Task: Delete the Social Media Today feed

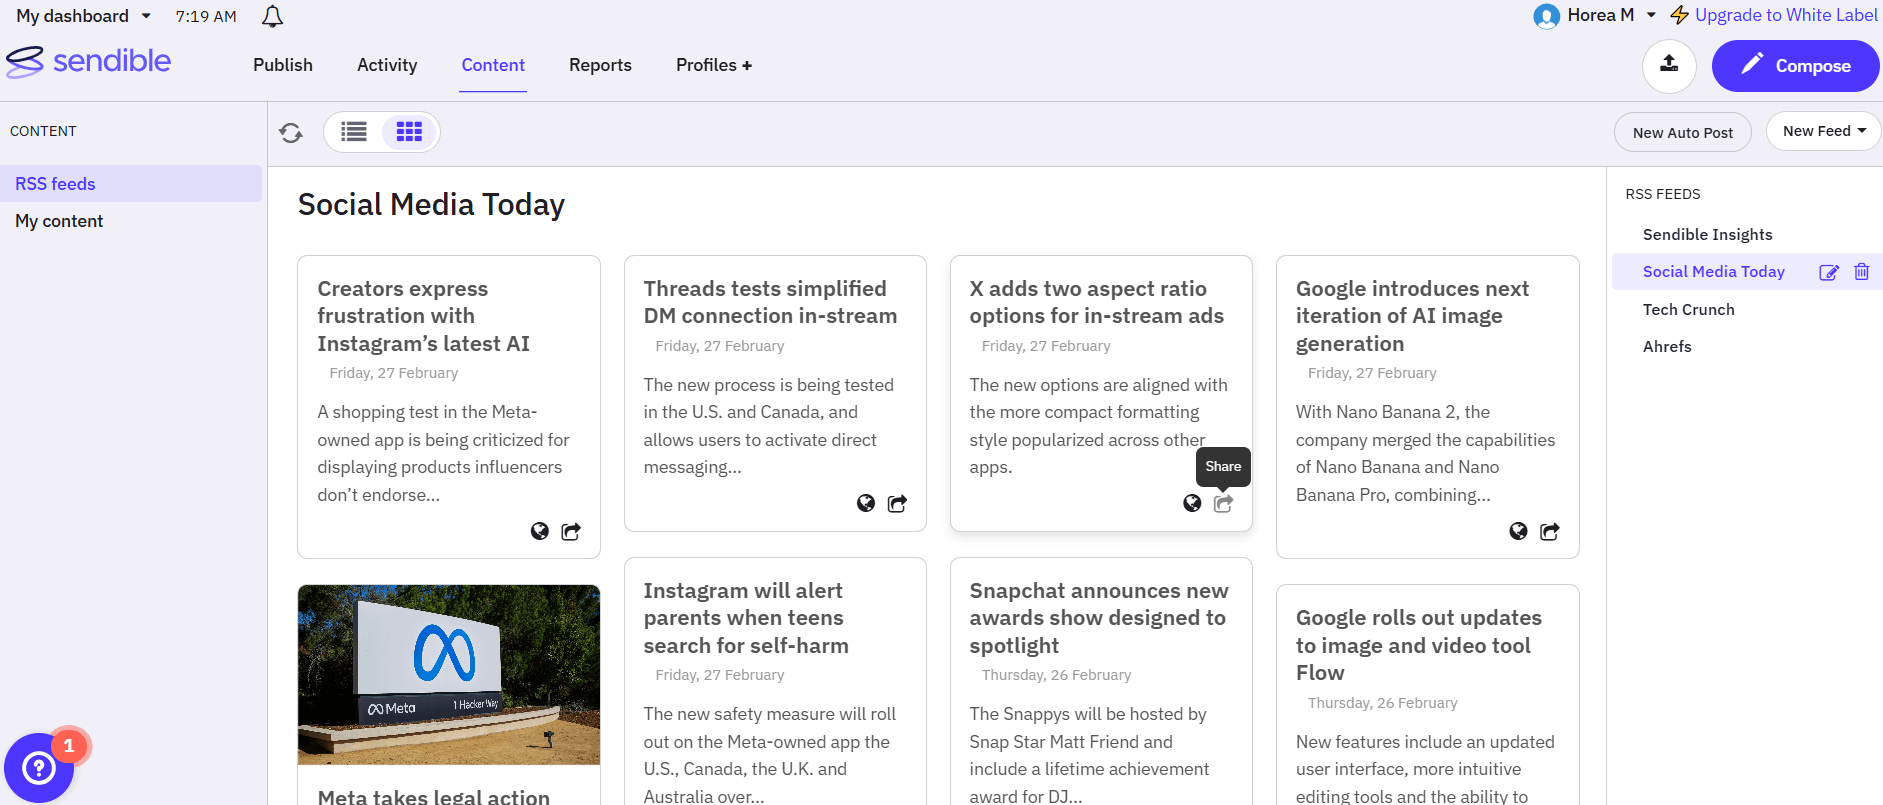Action: point(1862,272)
